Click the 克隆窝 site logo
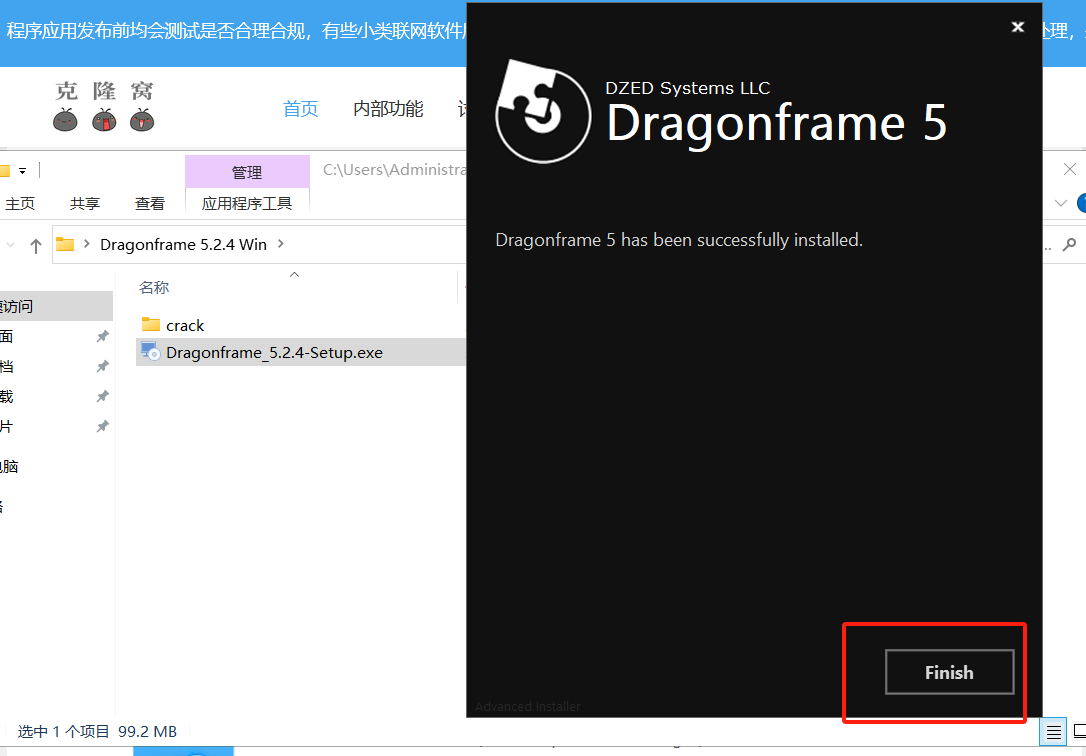The image size is (1086, 756). 104,106
